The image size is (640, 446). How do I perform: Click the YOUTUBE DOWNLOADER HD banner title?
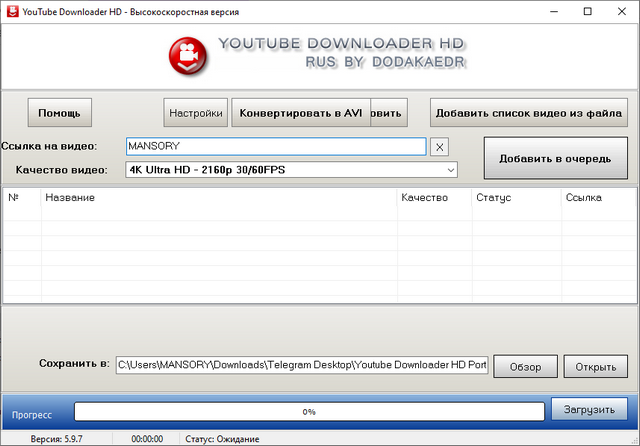341,43
